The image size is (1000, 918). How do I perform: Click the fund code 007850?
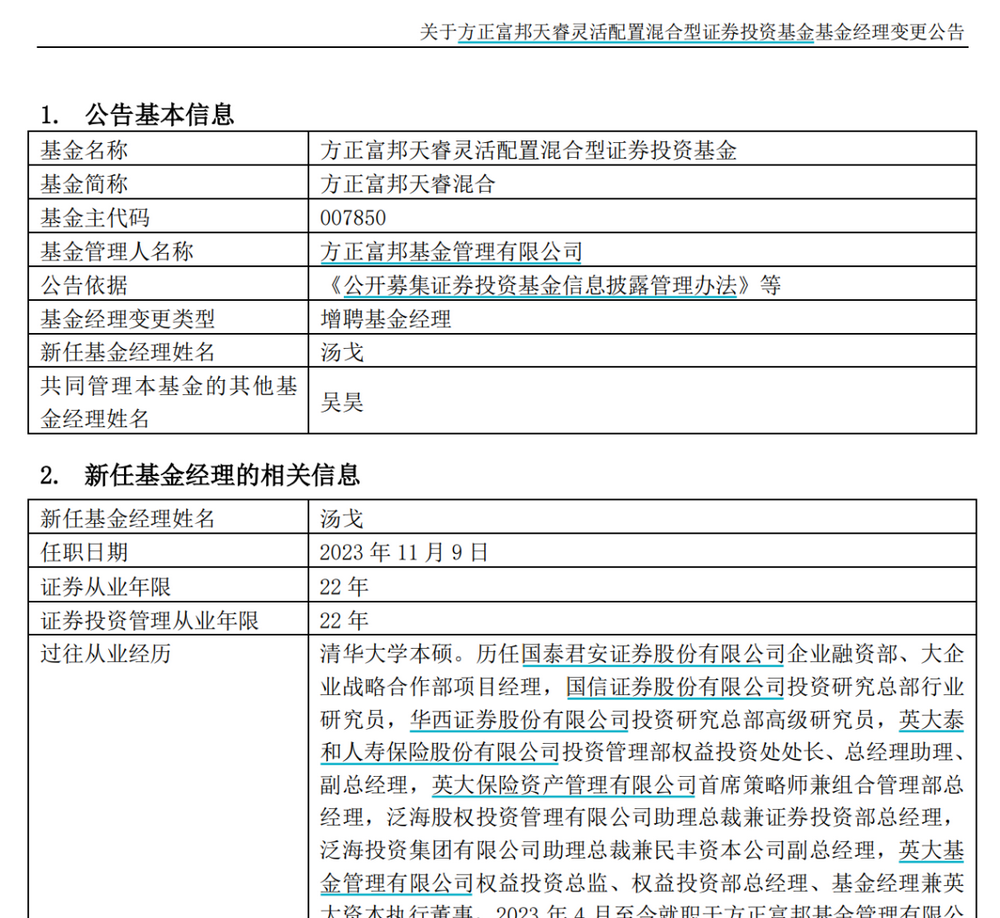pos(353,218)
